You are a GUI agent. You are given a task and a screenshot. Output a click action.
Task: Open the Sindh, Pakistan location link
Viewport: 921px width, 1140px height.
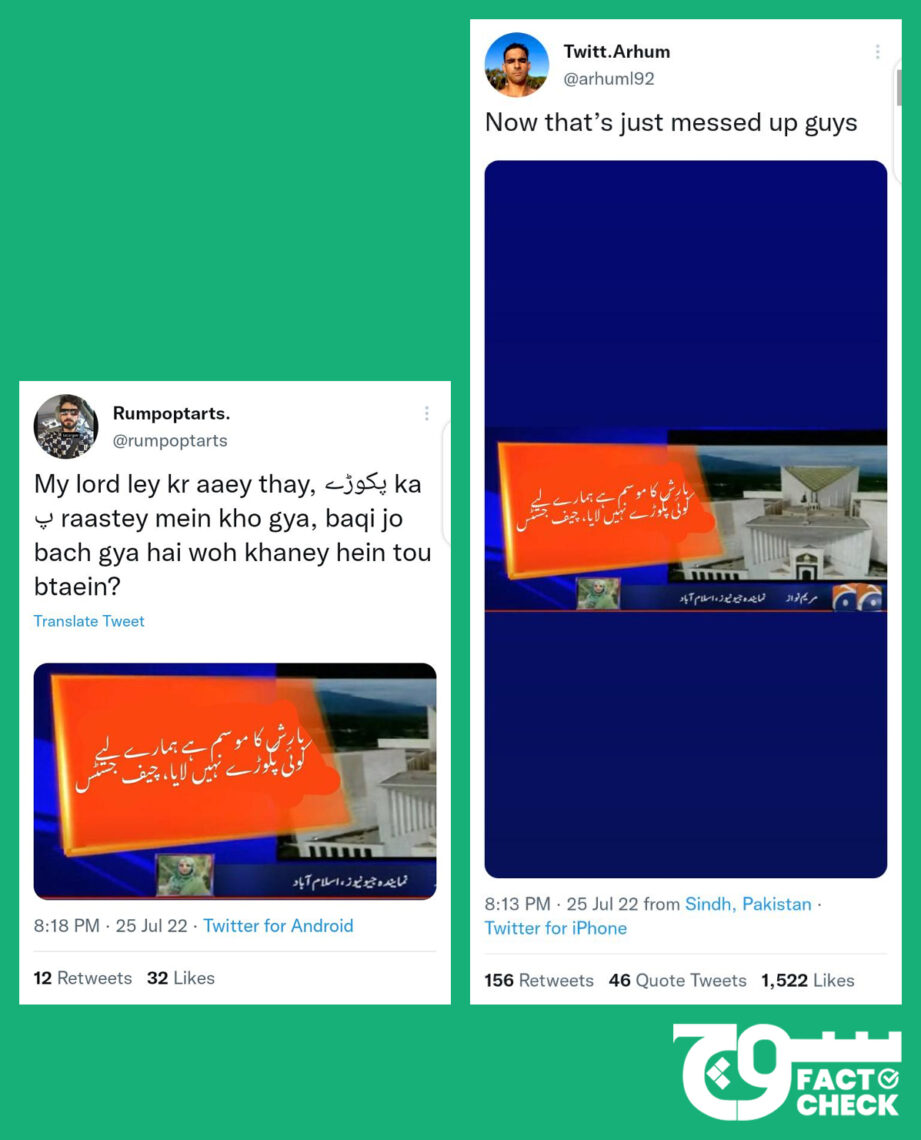coord(748,904)
